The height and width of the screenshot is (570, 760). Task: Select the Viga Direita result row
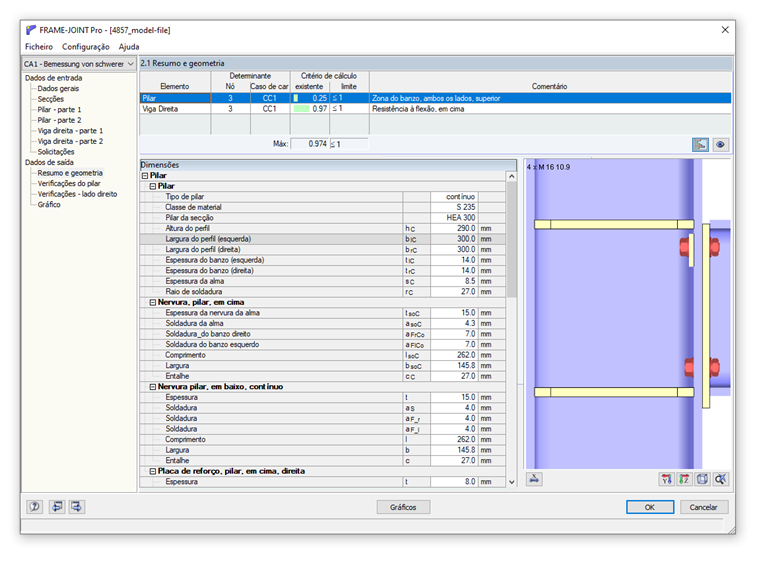435,109
